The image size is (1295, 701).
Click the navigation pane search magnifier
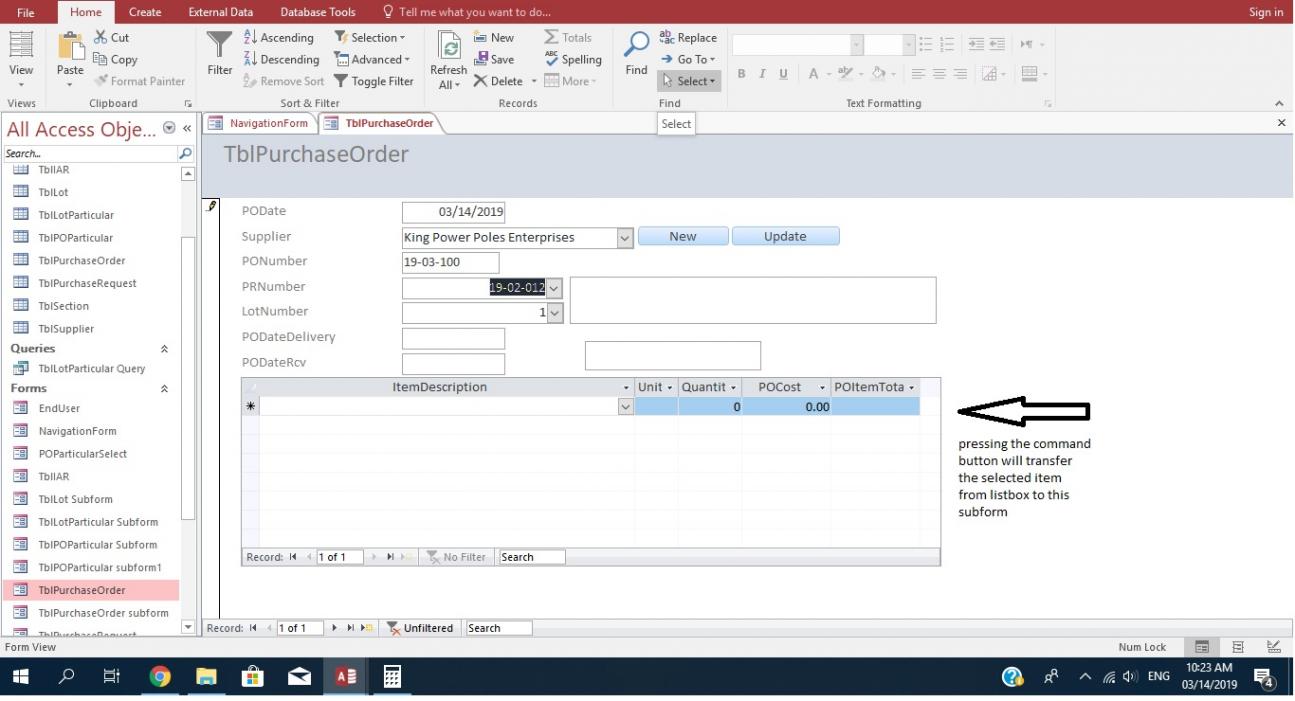pyautogui.click(x=185, y=154)
